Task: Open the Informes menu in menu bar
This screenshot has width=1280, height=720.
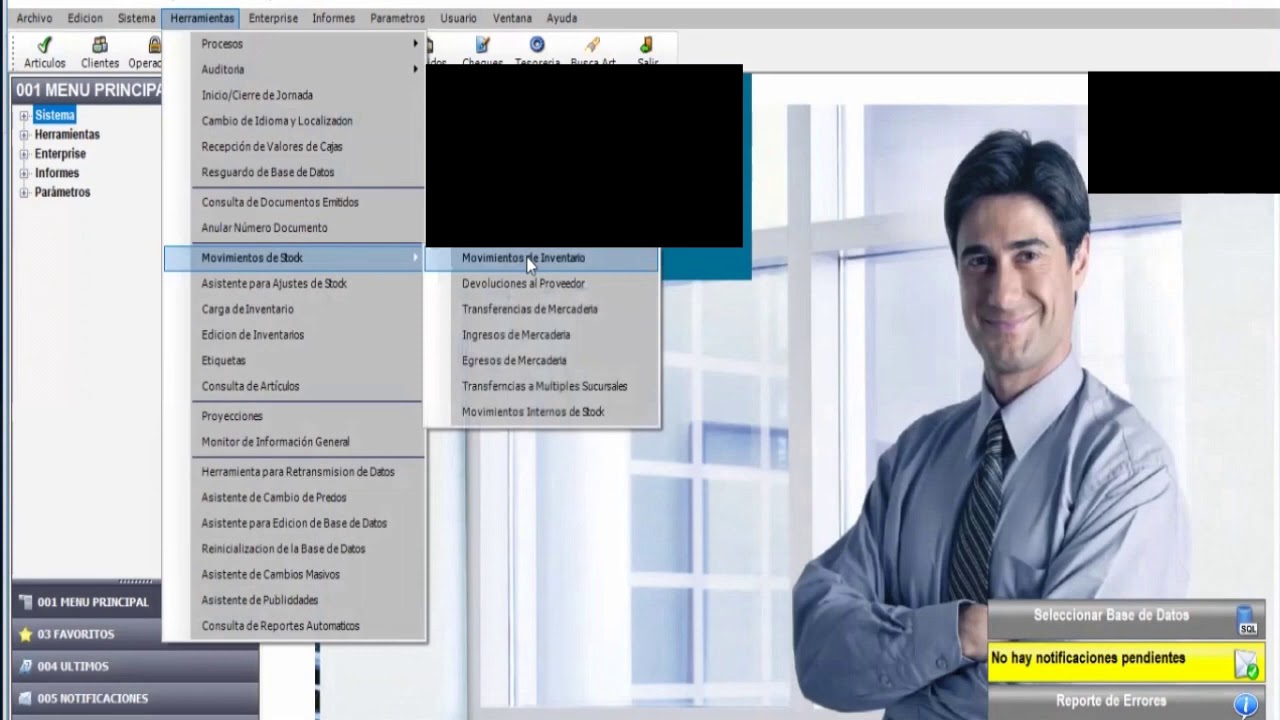Action: 334,18
